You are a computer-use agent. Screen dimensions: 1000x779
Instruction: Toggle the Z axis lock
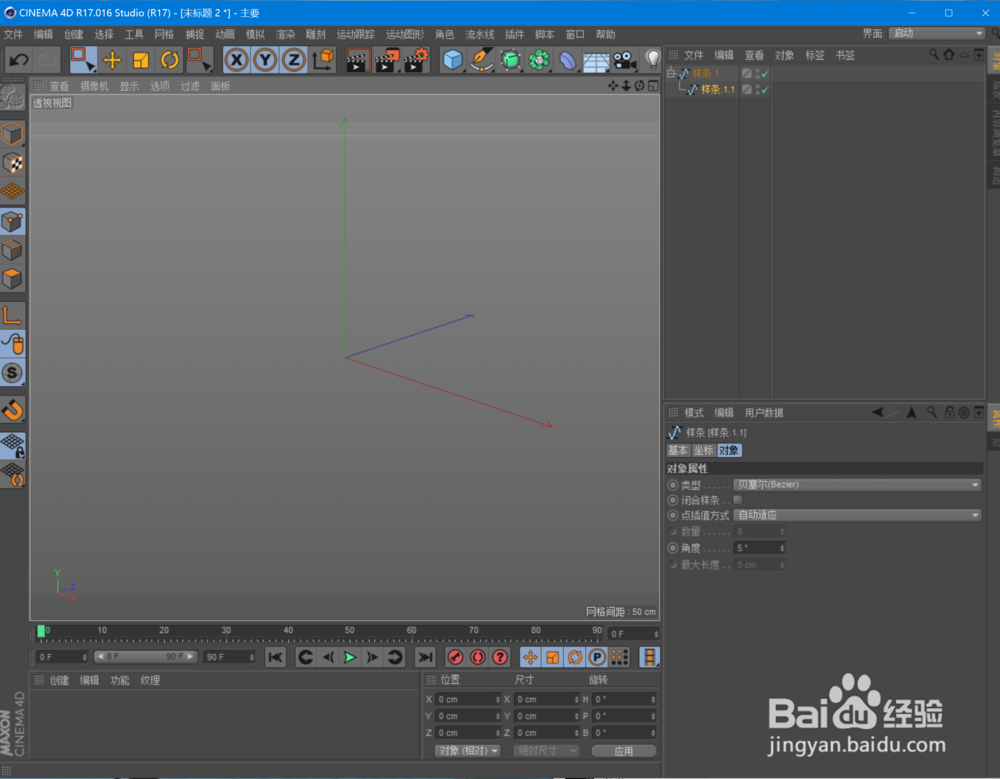(294, 61)
